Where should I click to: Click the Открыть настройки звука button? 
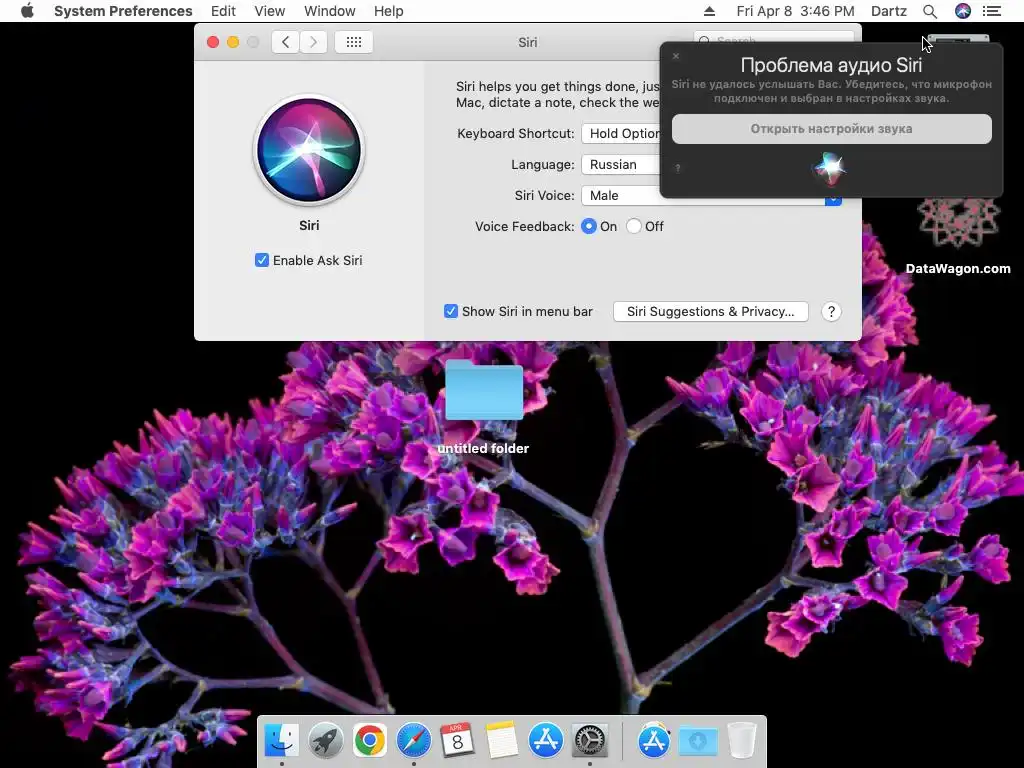[x=831, y=129]
